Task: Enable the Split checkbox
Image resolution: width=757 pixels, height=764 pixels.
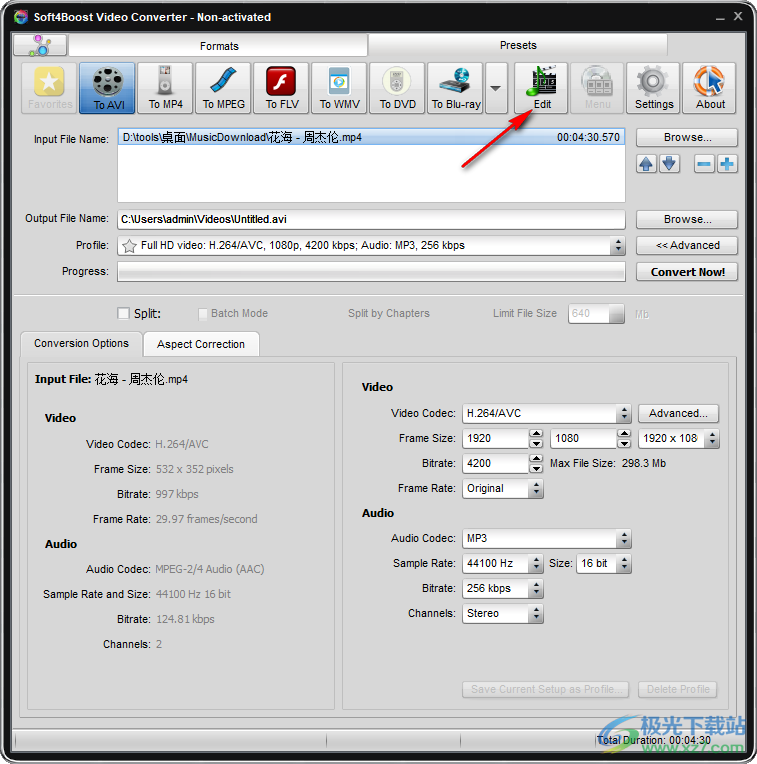Action: click(x=124, y=313)
